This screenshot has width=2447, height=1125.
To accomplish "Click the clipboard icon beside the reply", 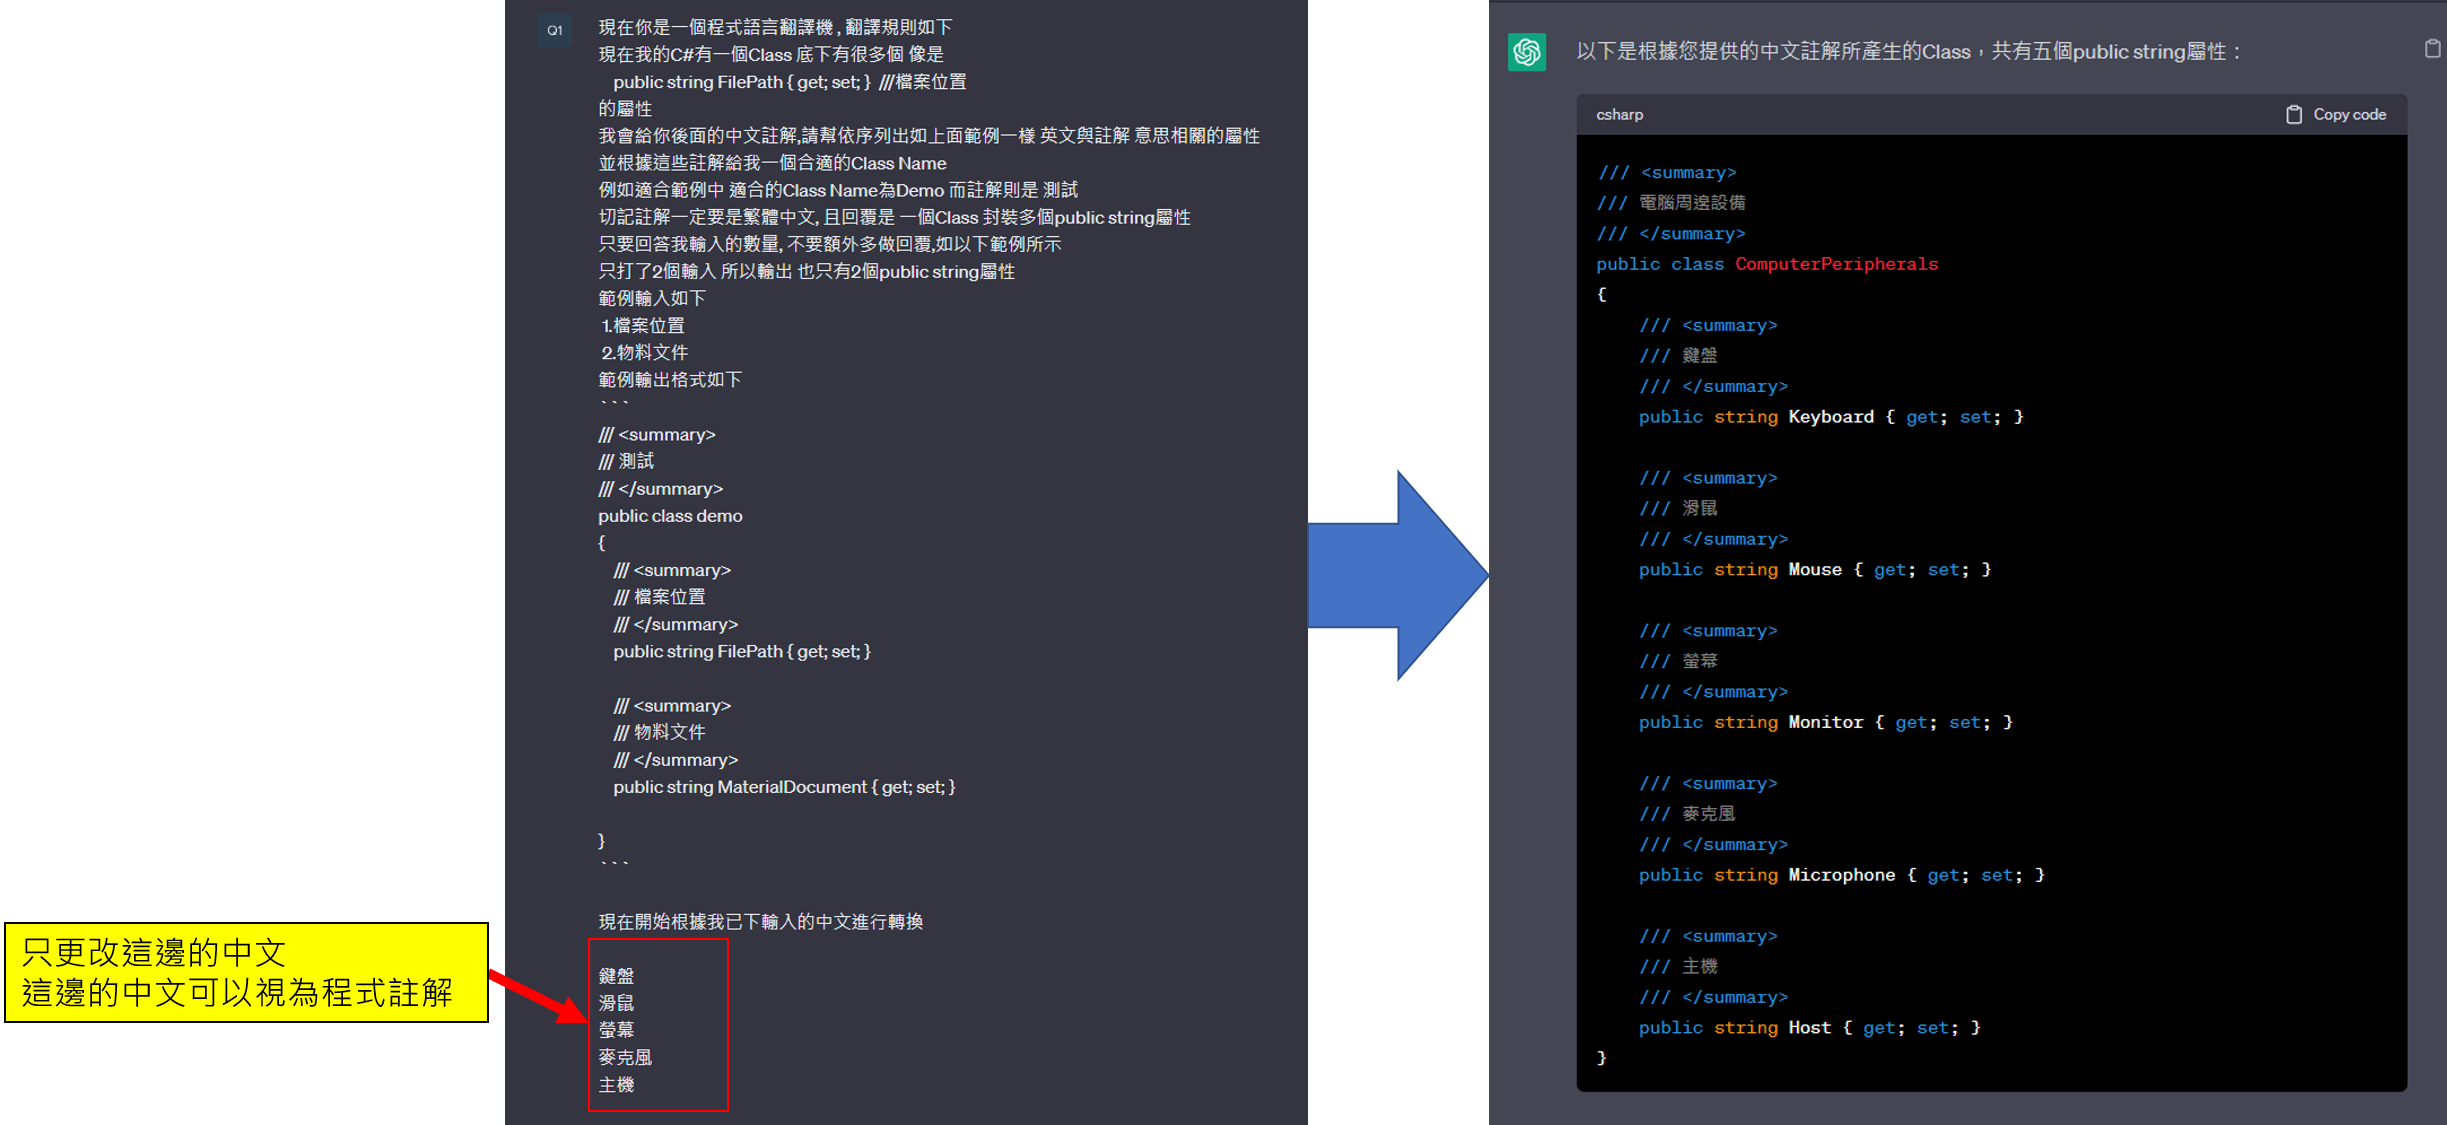I will point(2432,49).
